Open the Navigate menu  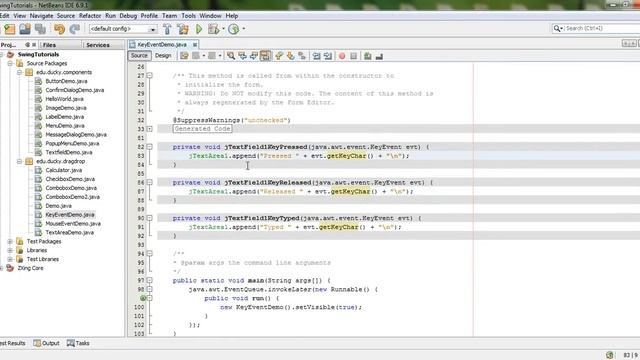[41, 16]
